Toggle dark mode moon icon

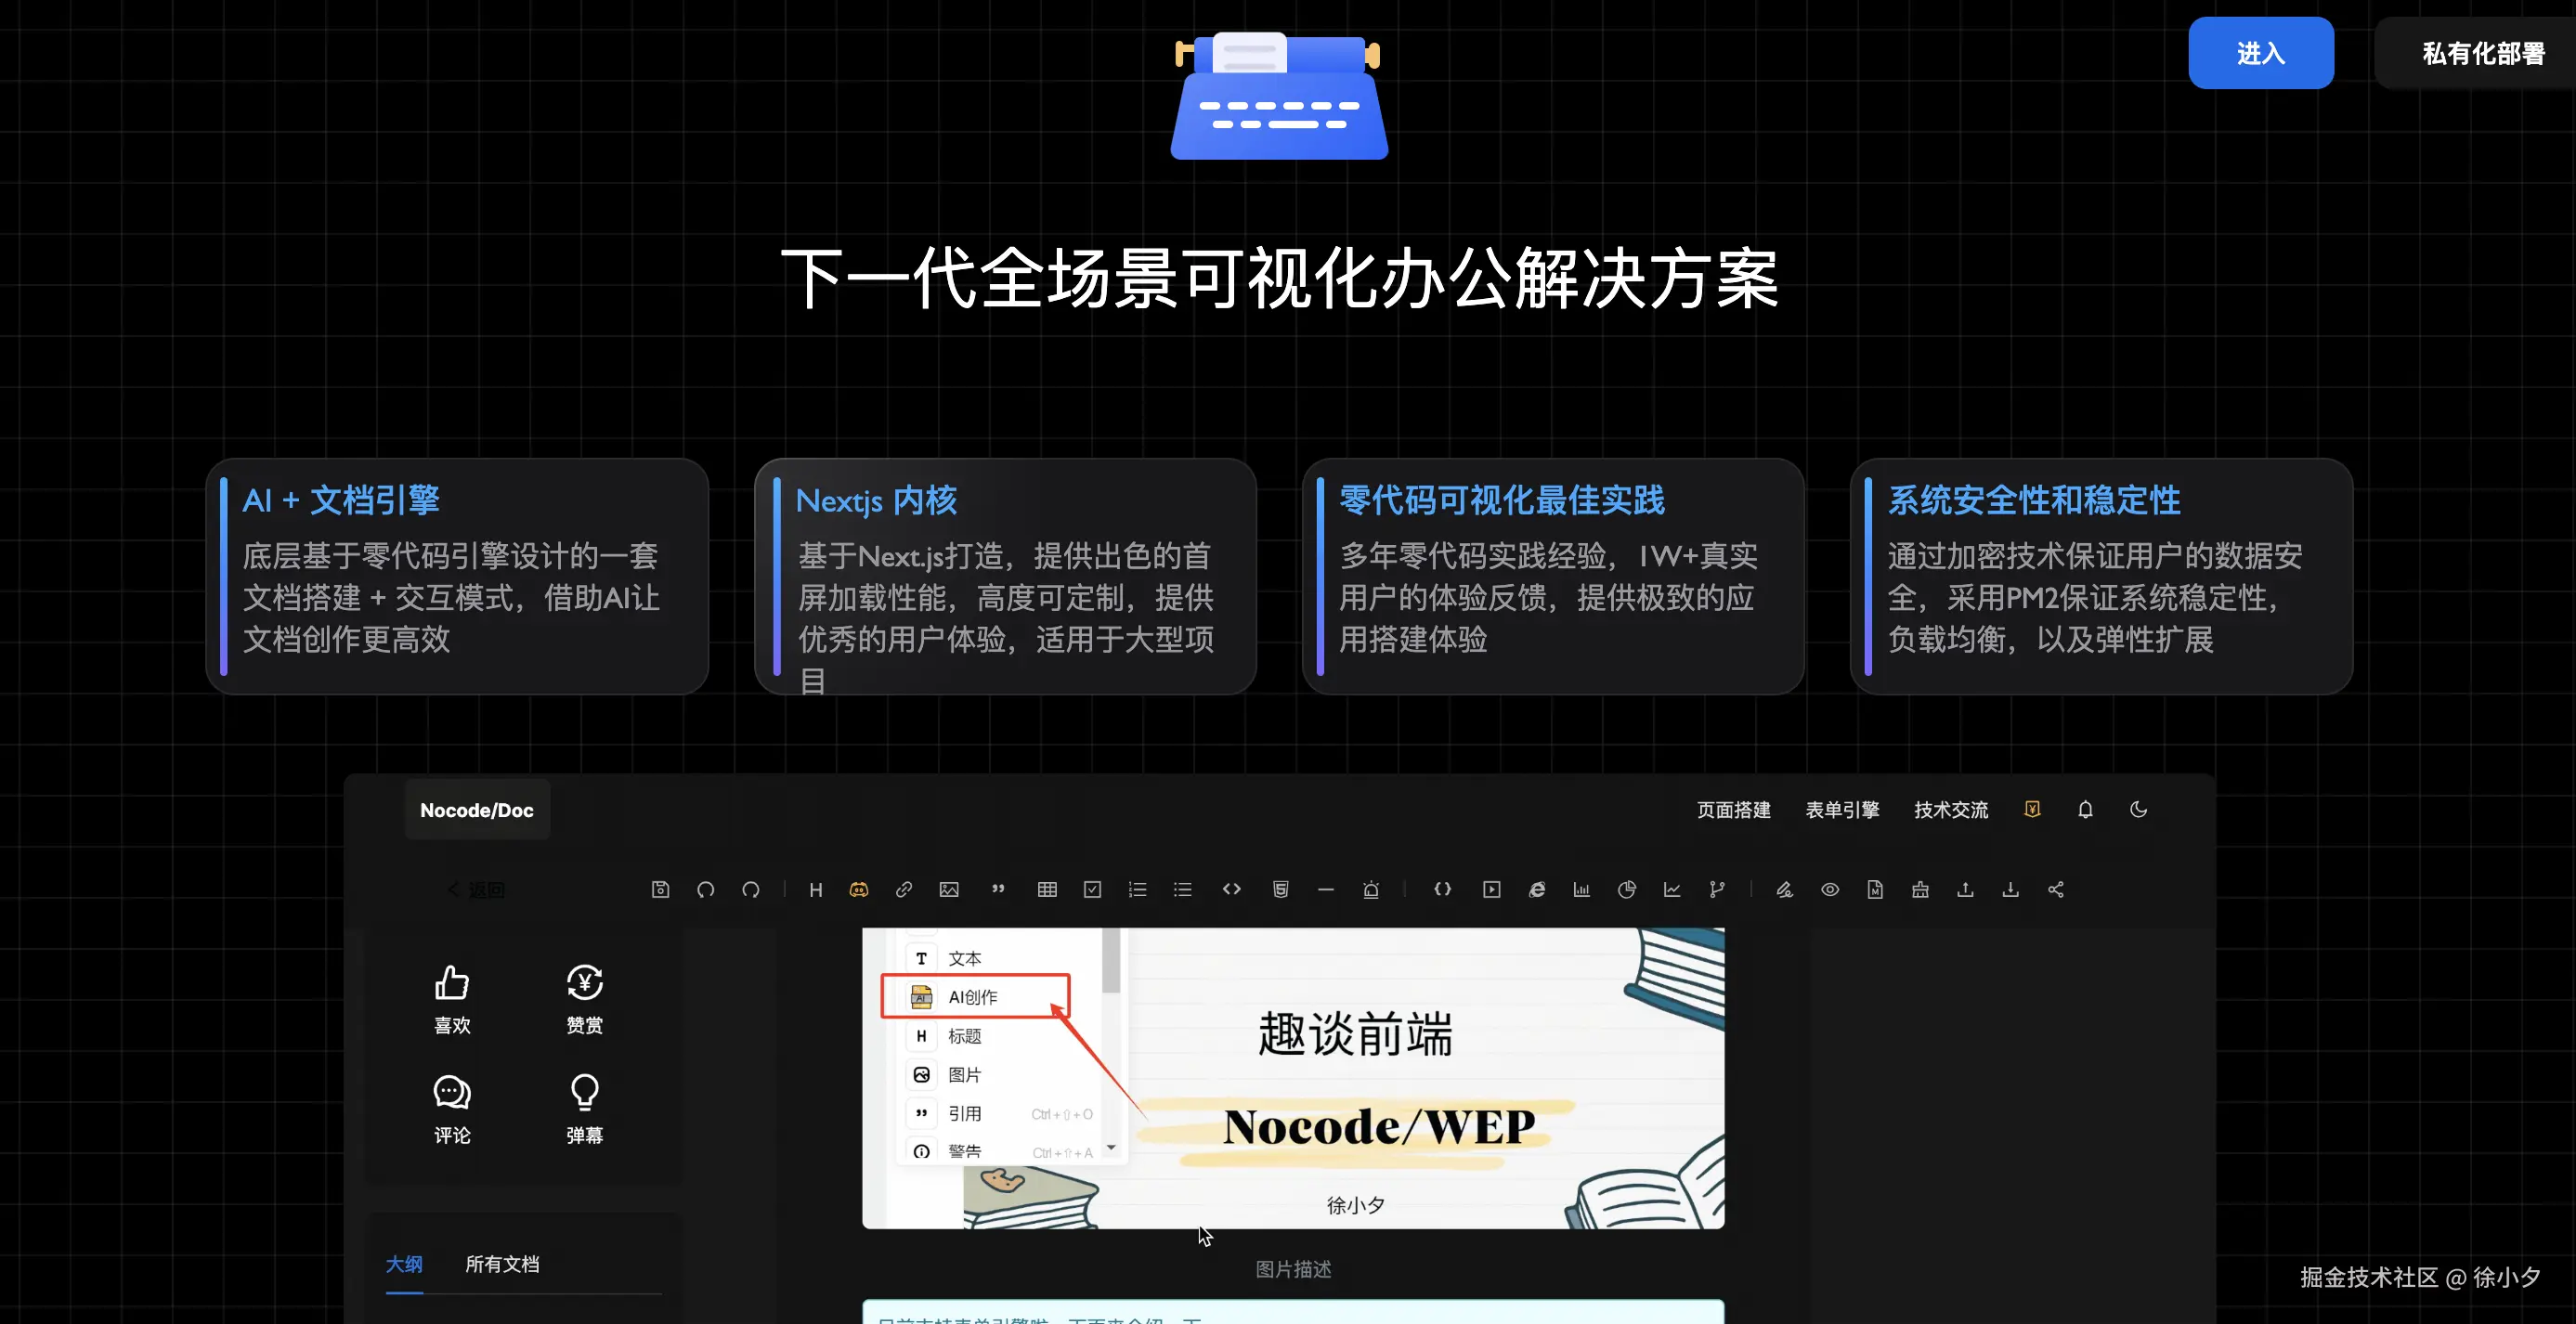[x=2138, y=809]
